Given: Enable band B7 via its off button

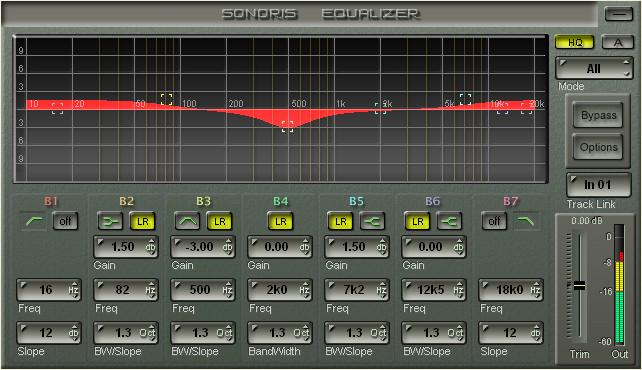Looking at the screenshot, I should (494, 221).
